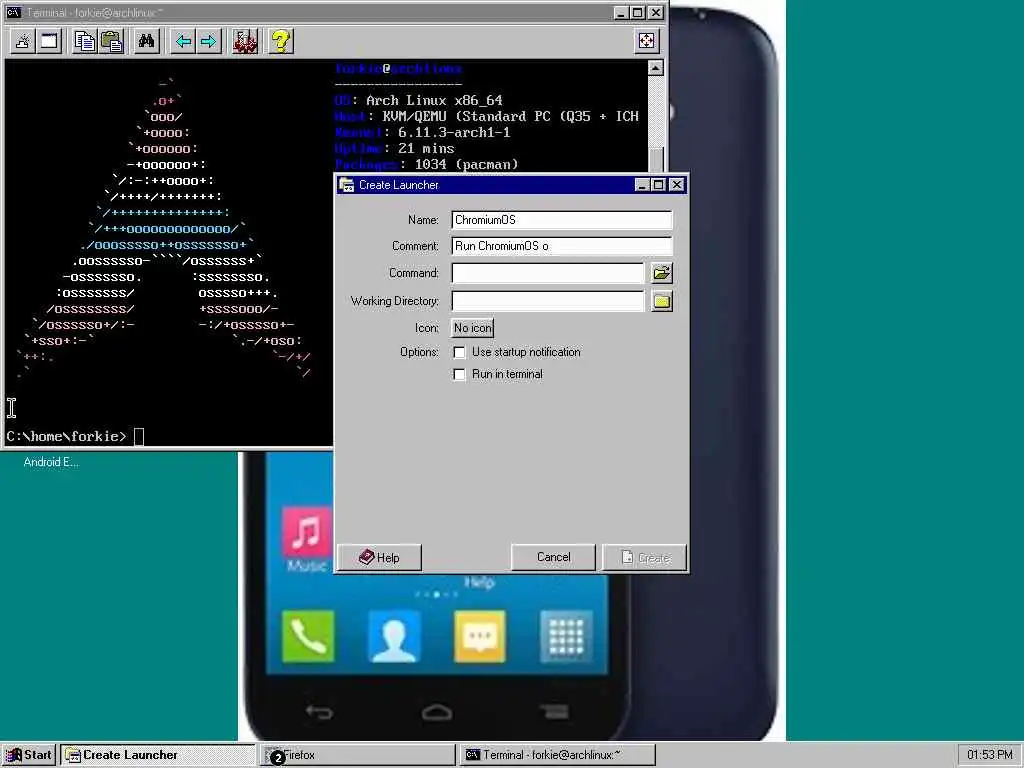Click the Copy icon in Terminal toolbar
The width and height of the screenshot is (1024, 768).
pos(84,41)
